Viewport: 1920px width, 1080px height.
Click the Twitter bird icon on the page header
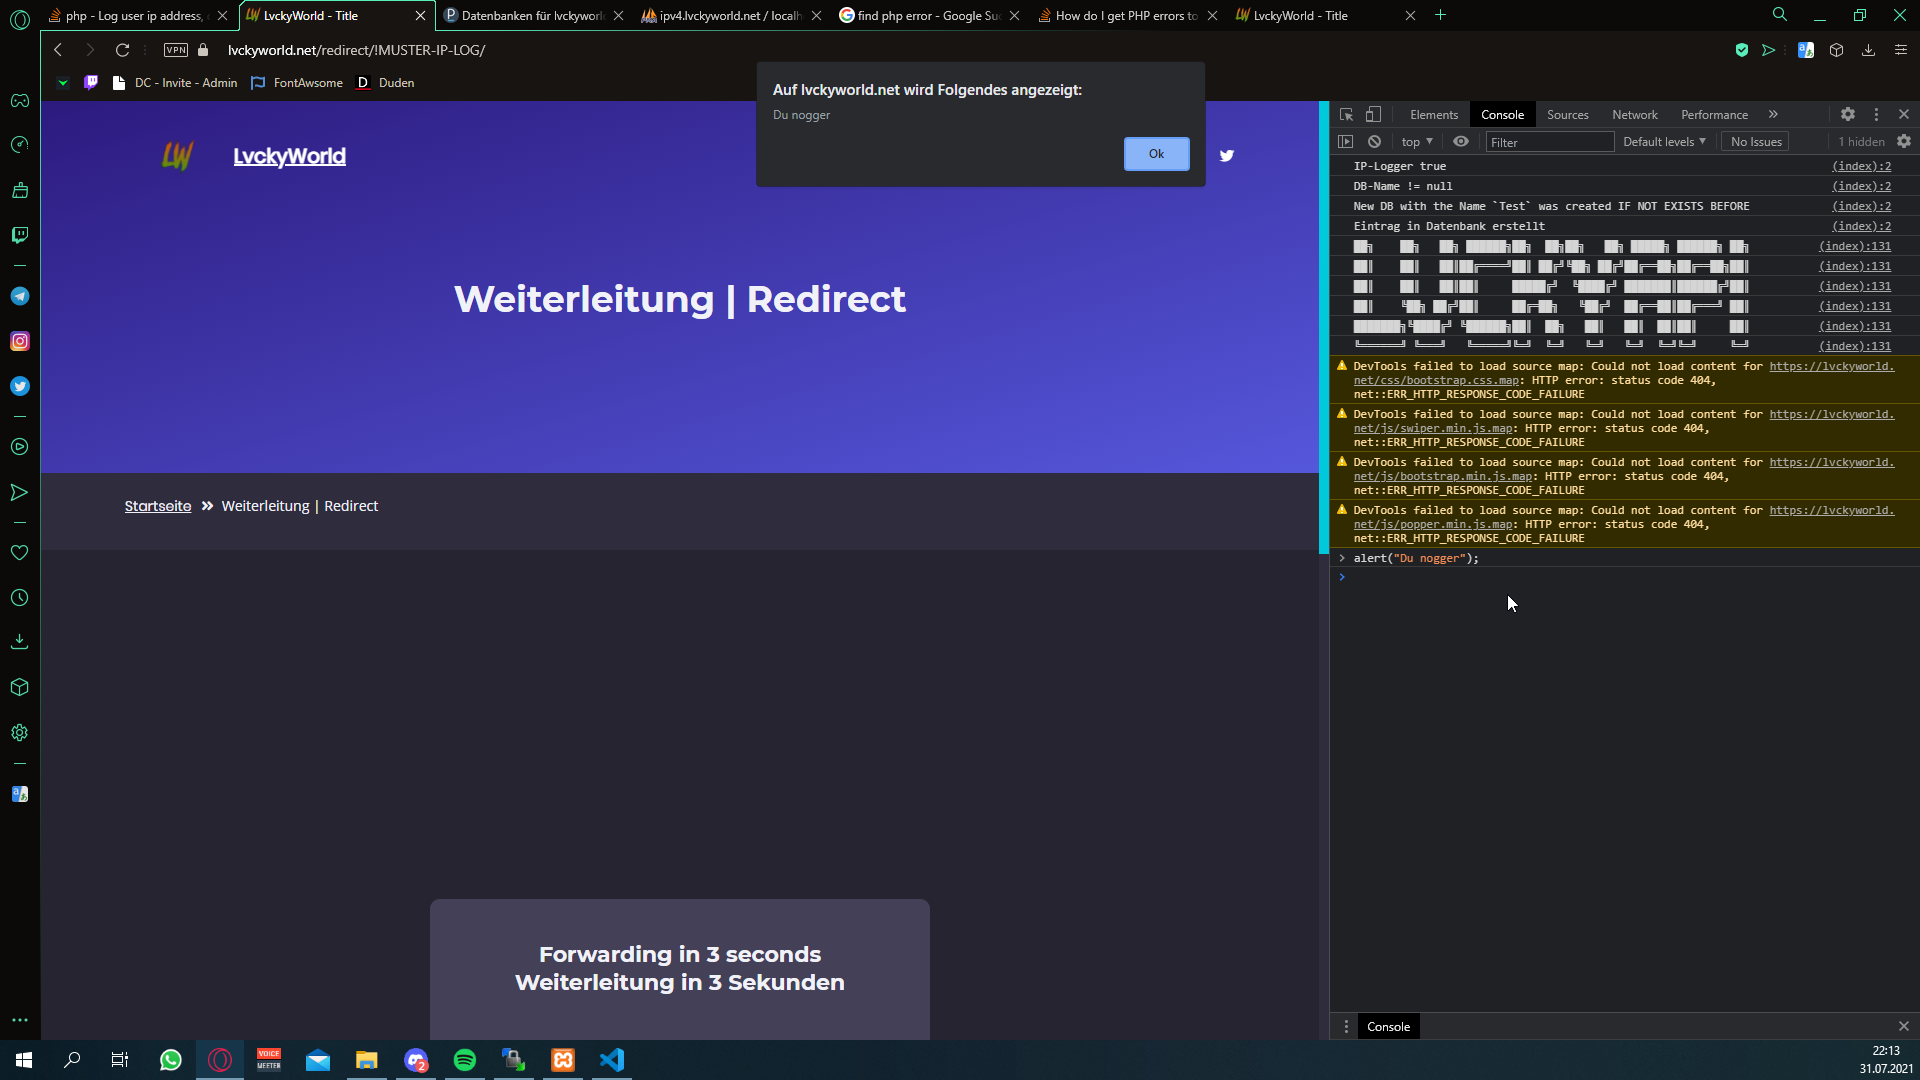(1227, 156)
